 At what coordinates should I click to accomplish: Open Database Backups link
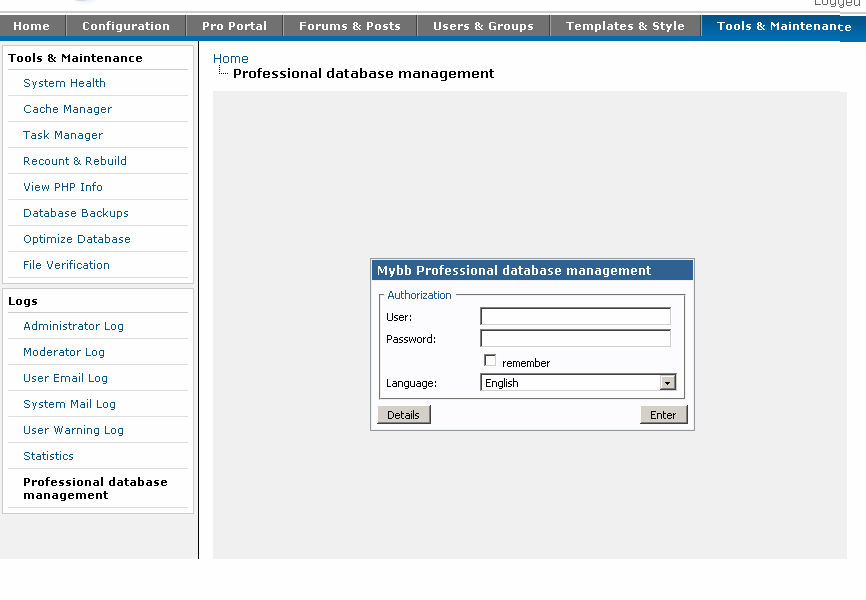pos(76,213)
